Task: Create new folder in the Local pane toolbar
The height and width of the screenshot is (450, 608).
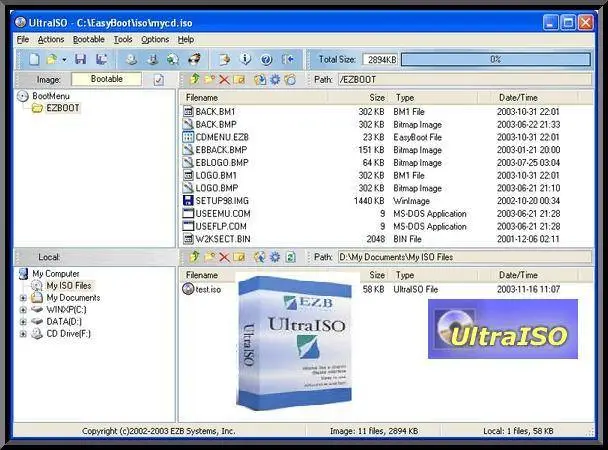Action: point(209,257)
